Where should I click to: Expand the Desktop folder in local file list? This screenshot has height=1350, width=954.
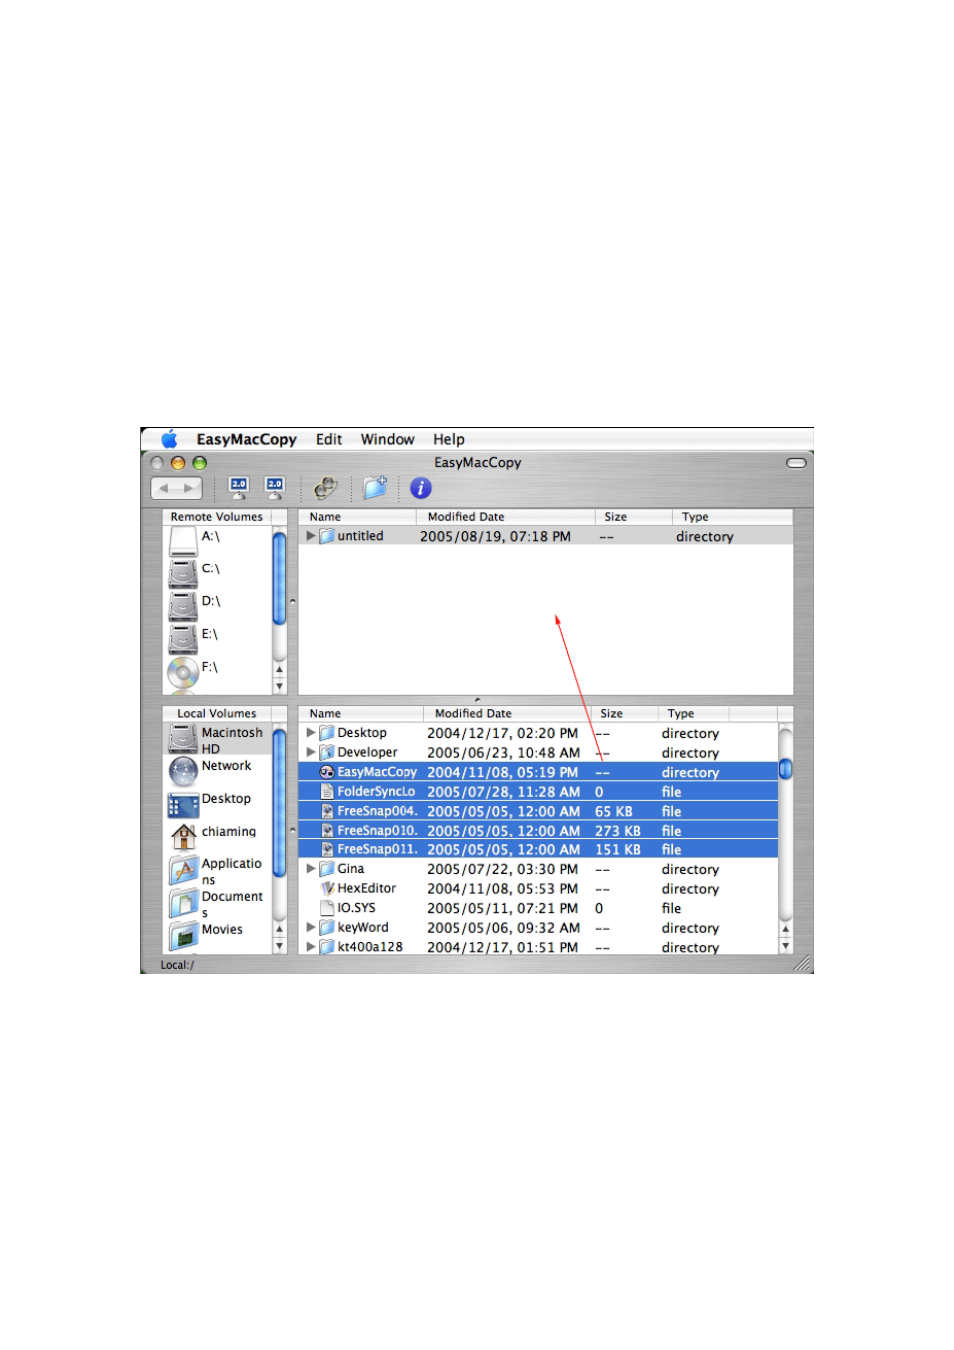tap(311, 733)
